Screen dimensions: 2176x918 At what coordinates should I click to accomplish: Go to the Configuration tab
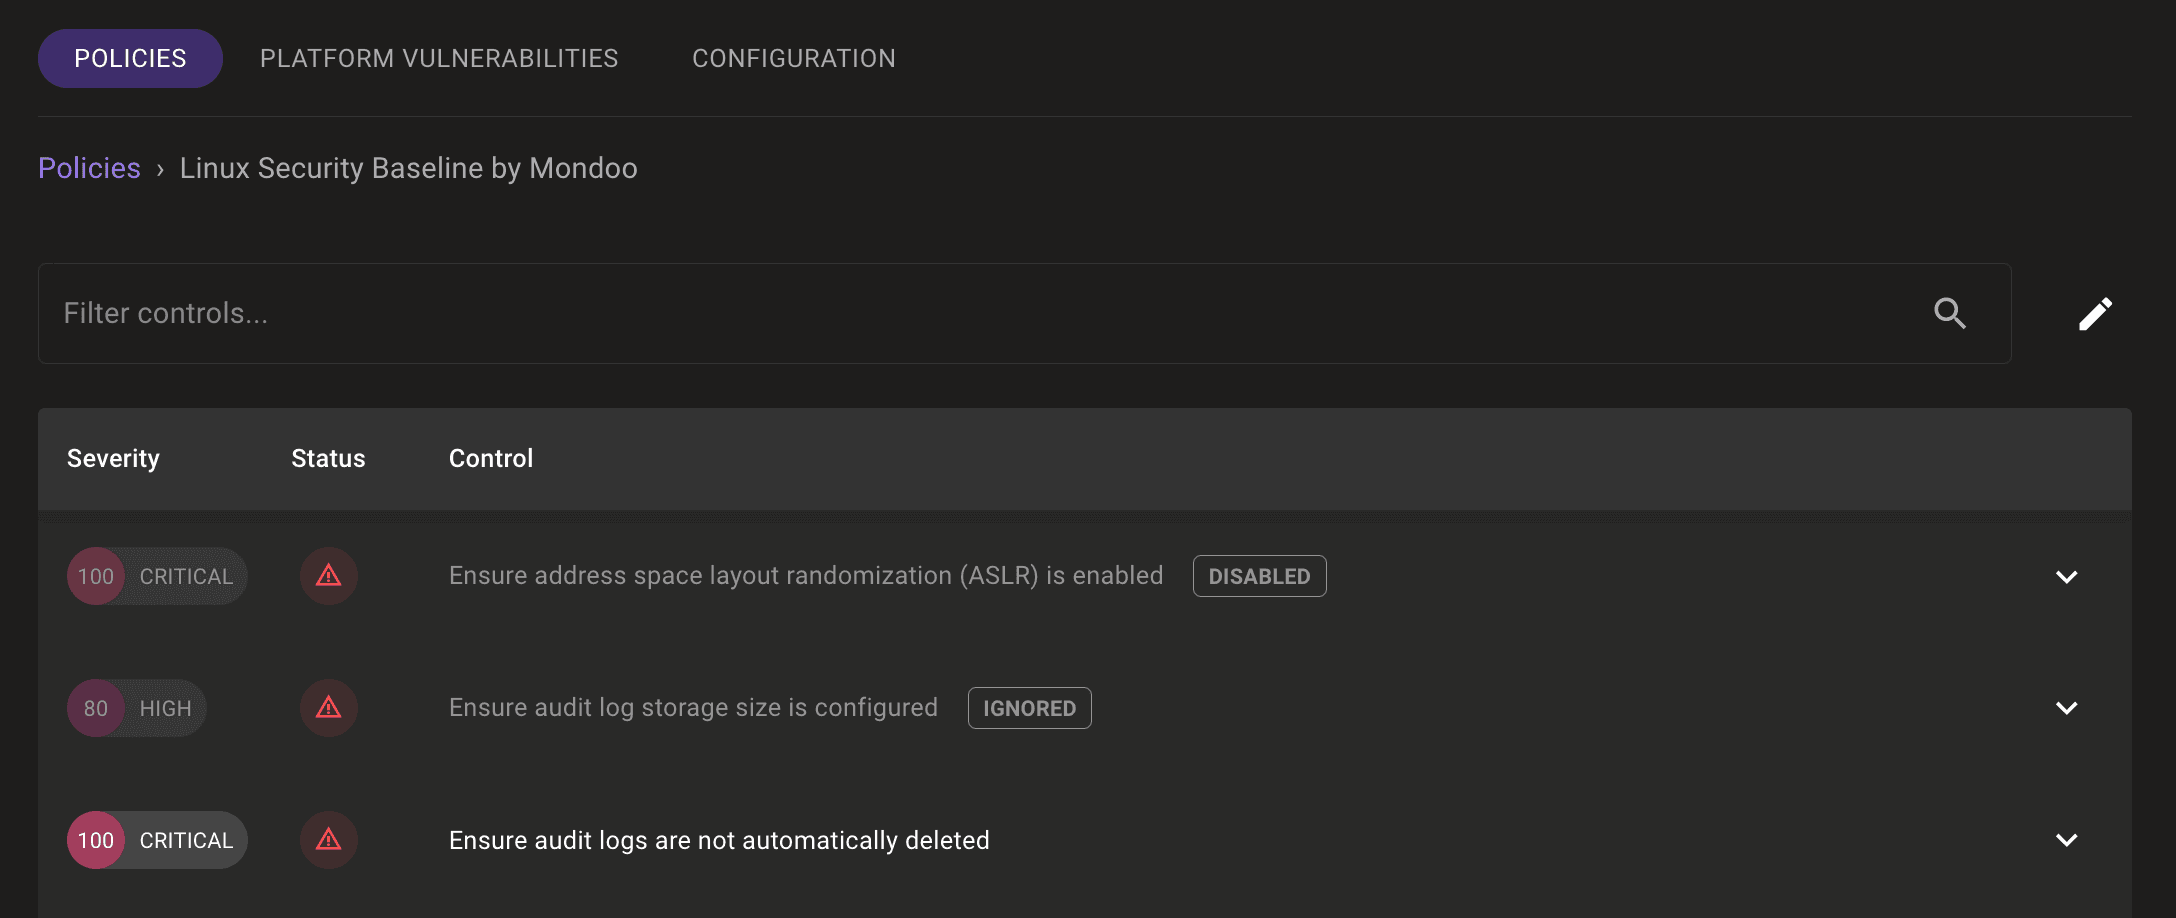pos(794,58)
